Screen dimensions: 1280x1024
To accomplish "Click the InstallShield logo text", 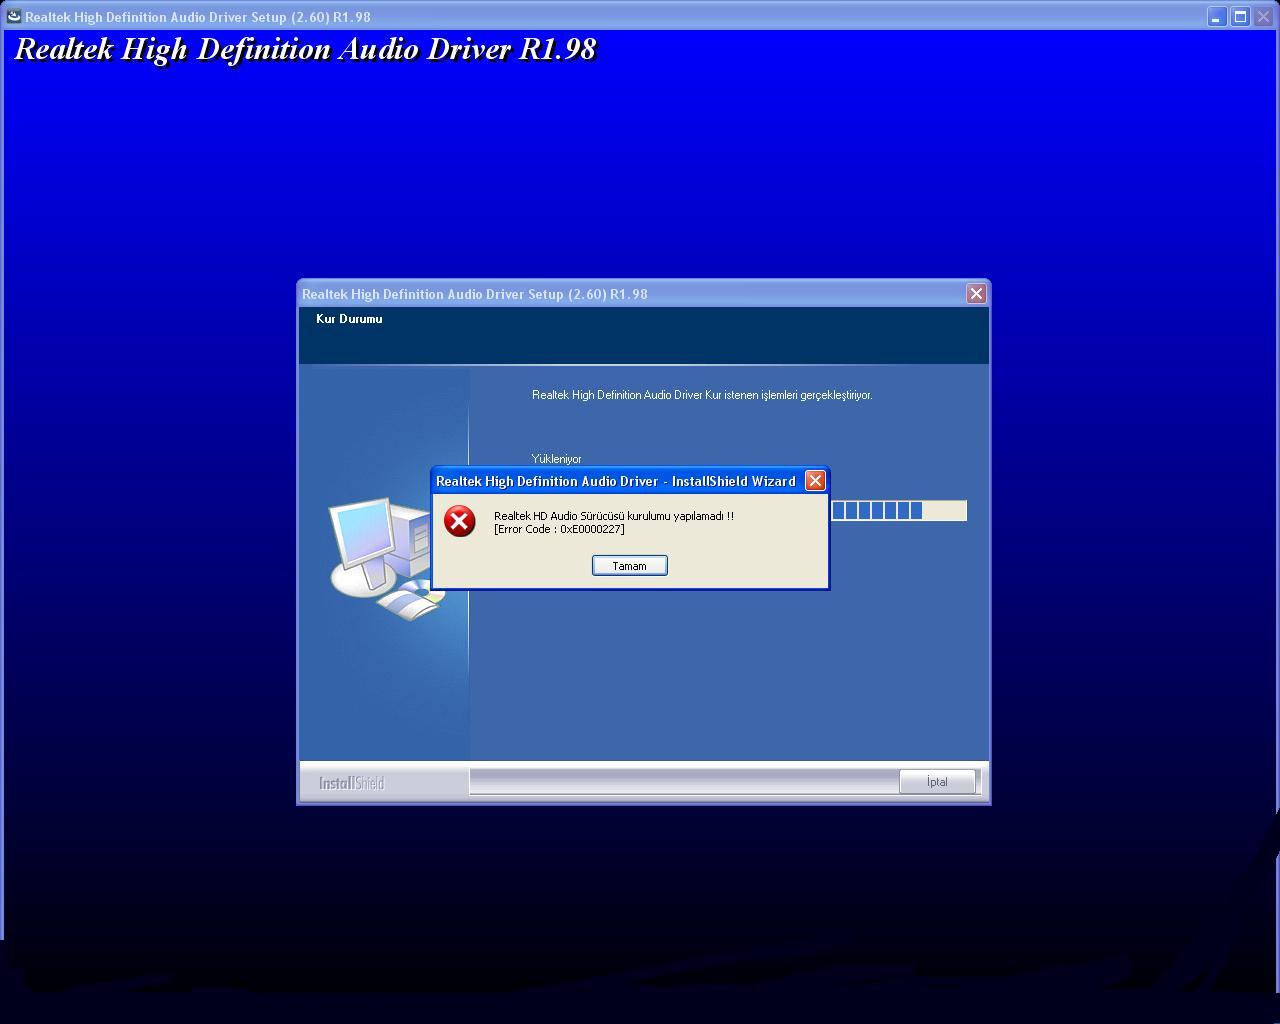I will pyautogui.click(x=352, y=783).
